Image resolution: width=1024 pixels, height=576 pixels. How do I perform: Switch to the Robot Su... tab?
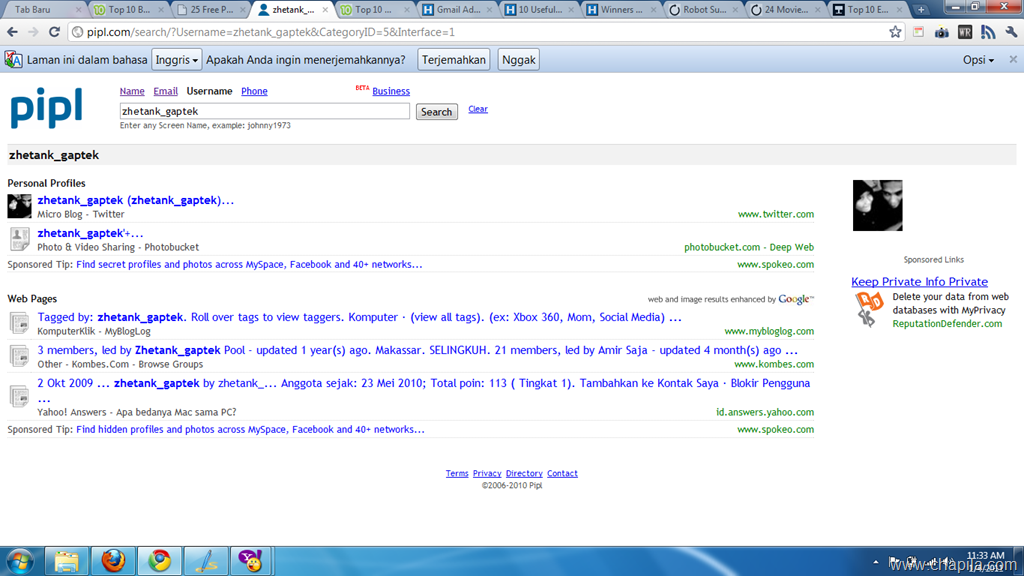point(705,10)
